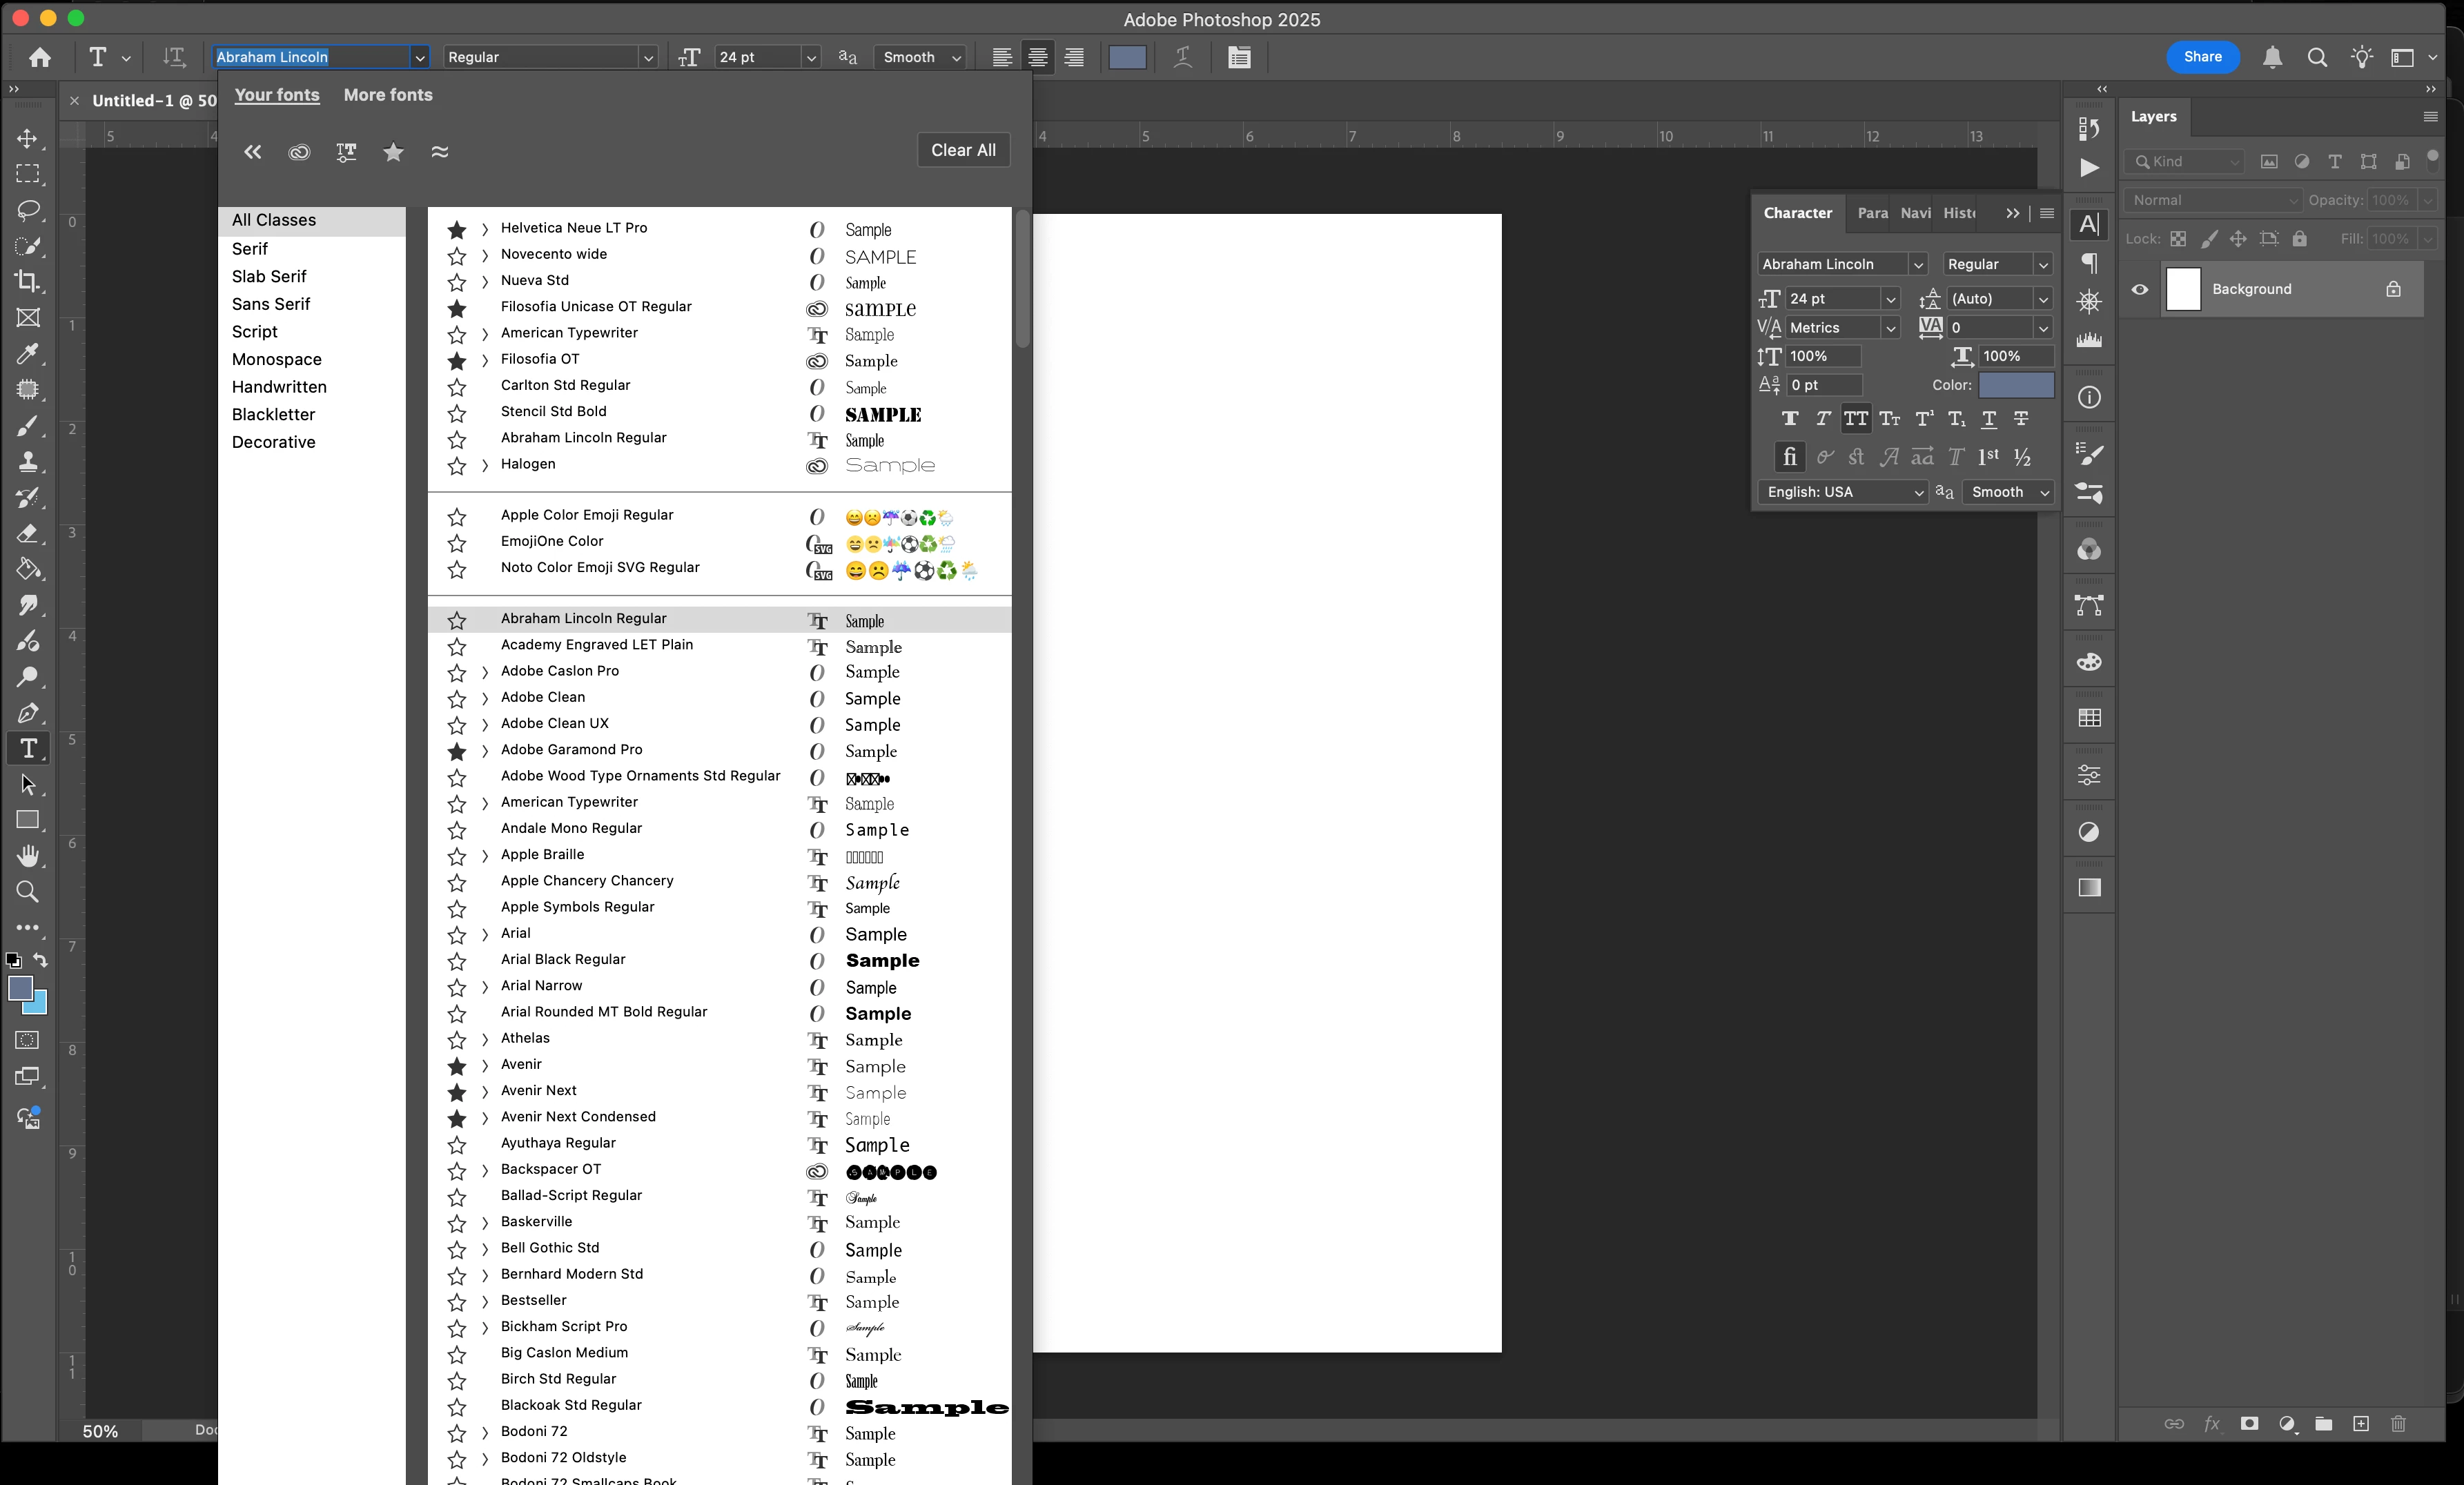Favorite the Academy Engraved LET Plain font

(x=457, y=647)
